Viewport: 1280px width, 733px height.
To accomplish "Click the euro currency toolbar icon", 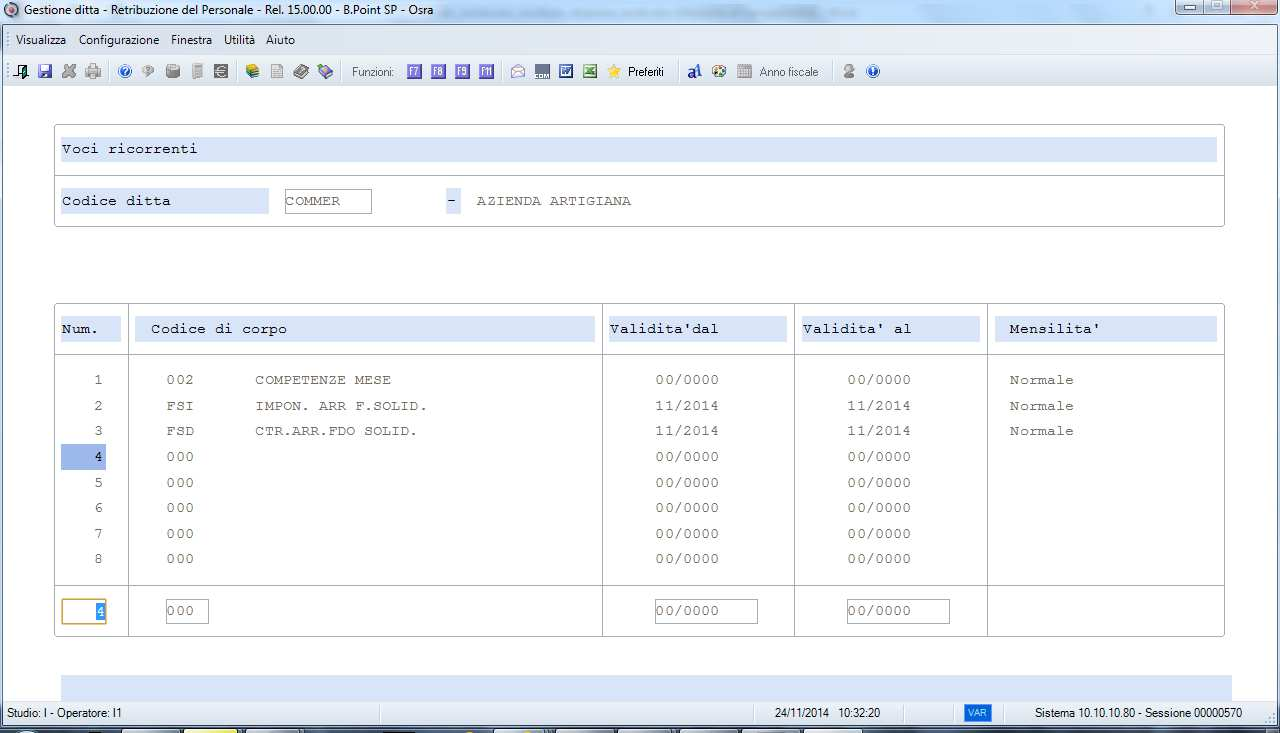I will (x=221, y=72).
